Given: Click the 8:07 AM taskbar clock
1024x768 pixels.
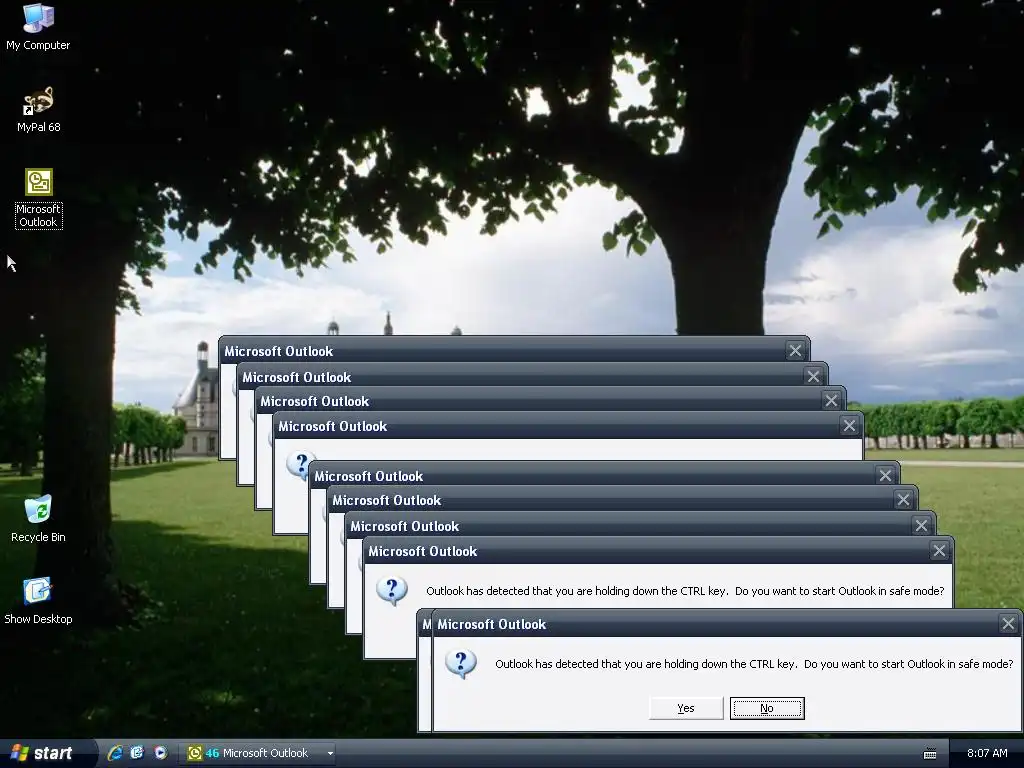Looking at the screenshot, I should (x=987, y=753).
